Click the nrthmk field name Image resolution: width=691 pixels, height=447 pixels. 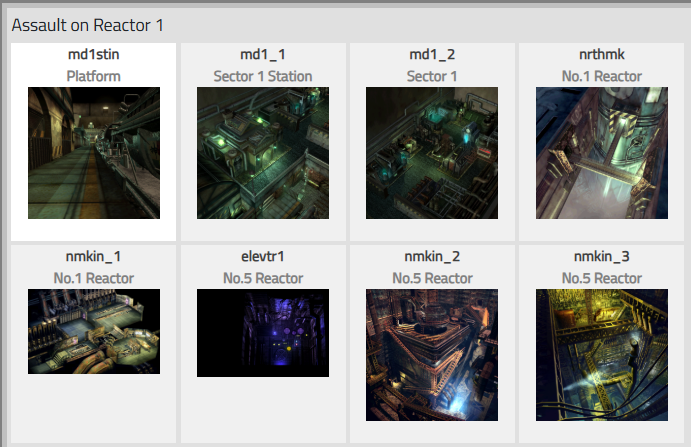(x=602, y=54)
